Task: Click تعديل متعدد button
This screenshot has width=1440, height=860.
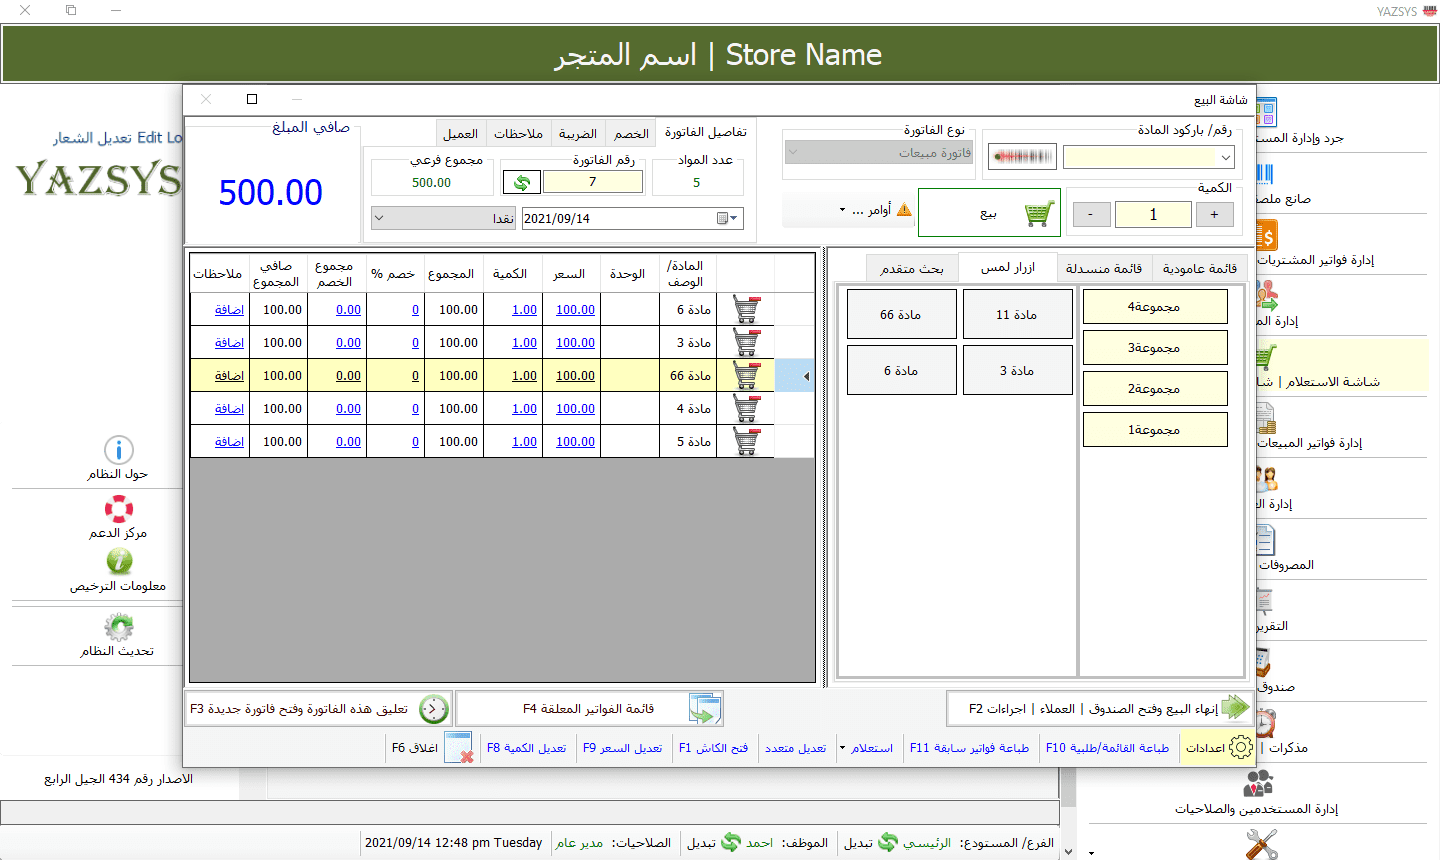Action: tap(796, 747)
